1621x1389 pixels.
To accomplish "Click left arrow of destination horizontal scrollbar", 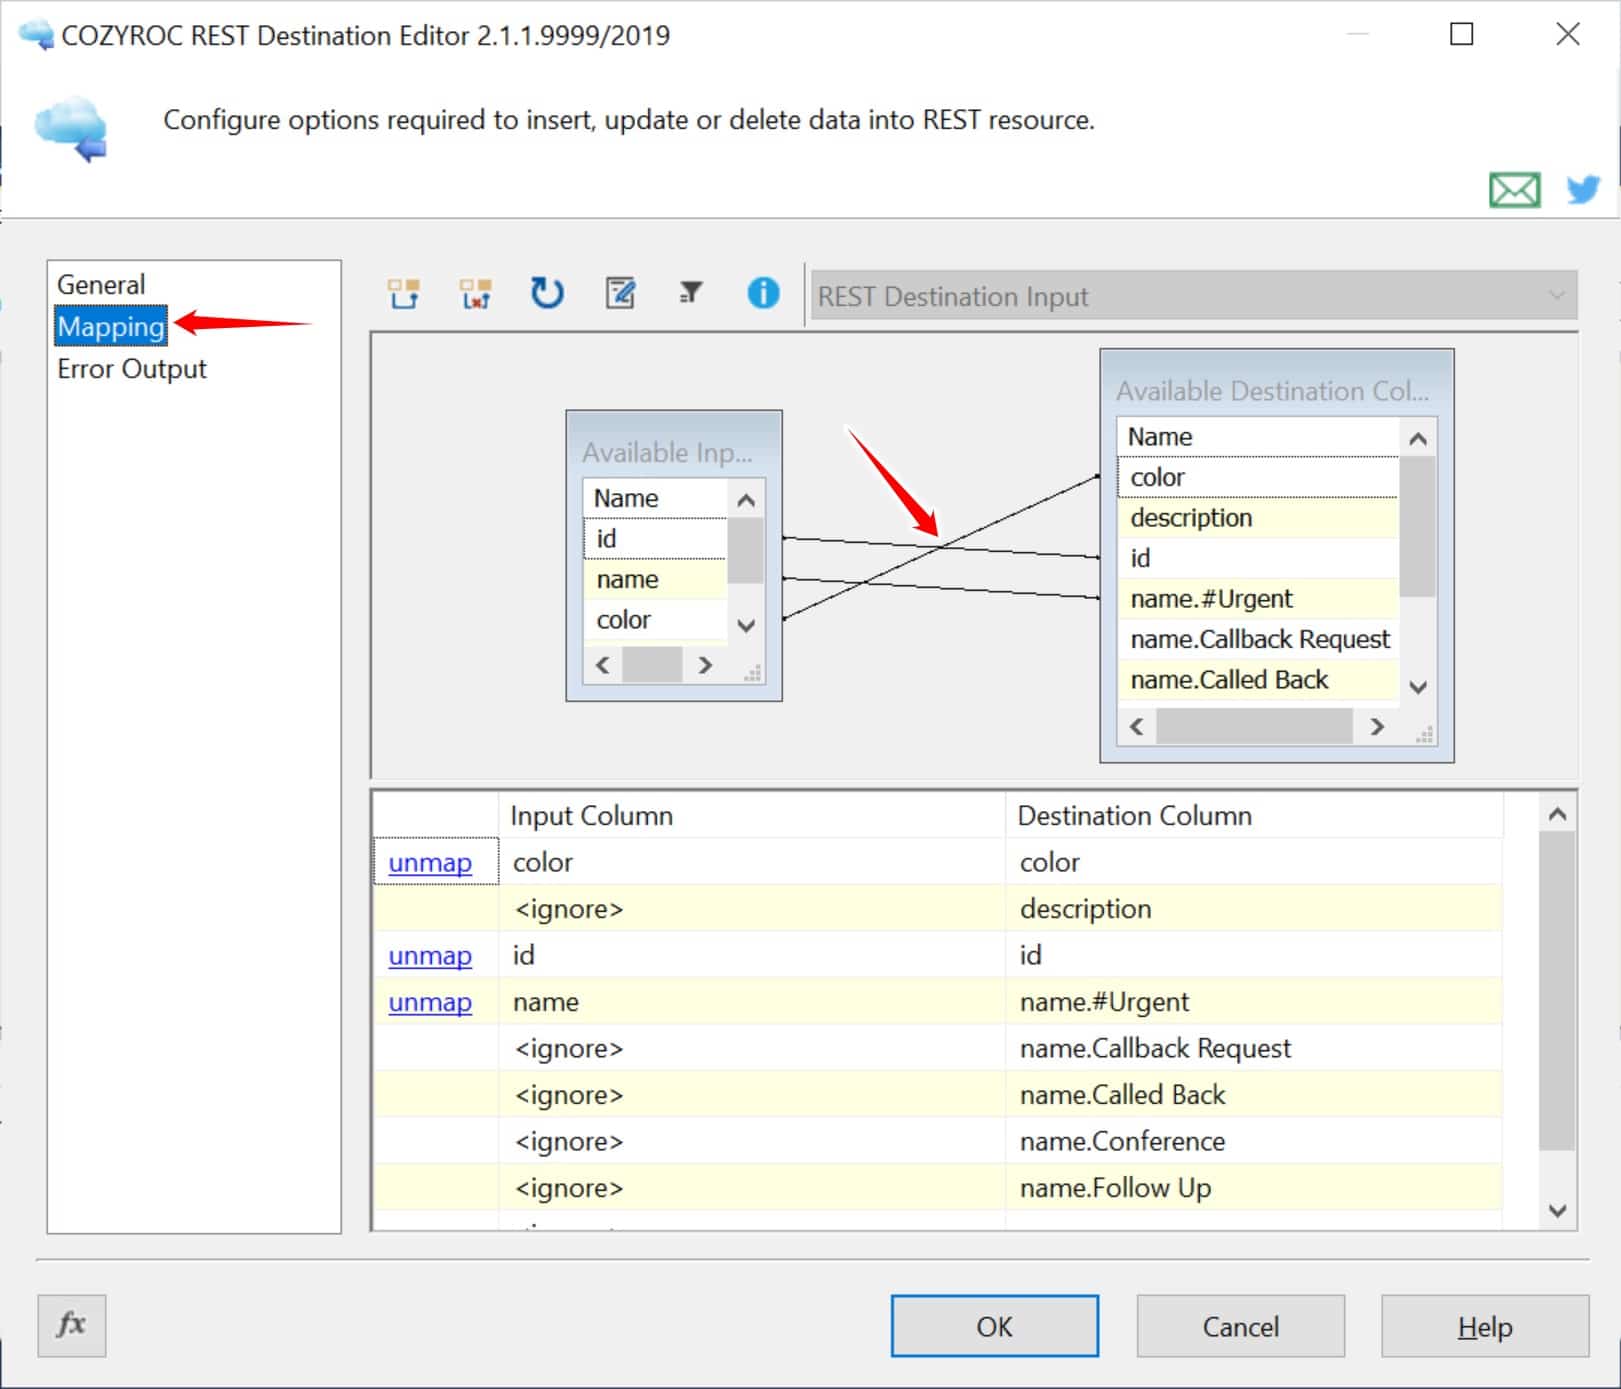I will [1136, 727].
